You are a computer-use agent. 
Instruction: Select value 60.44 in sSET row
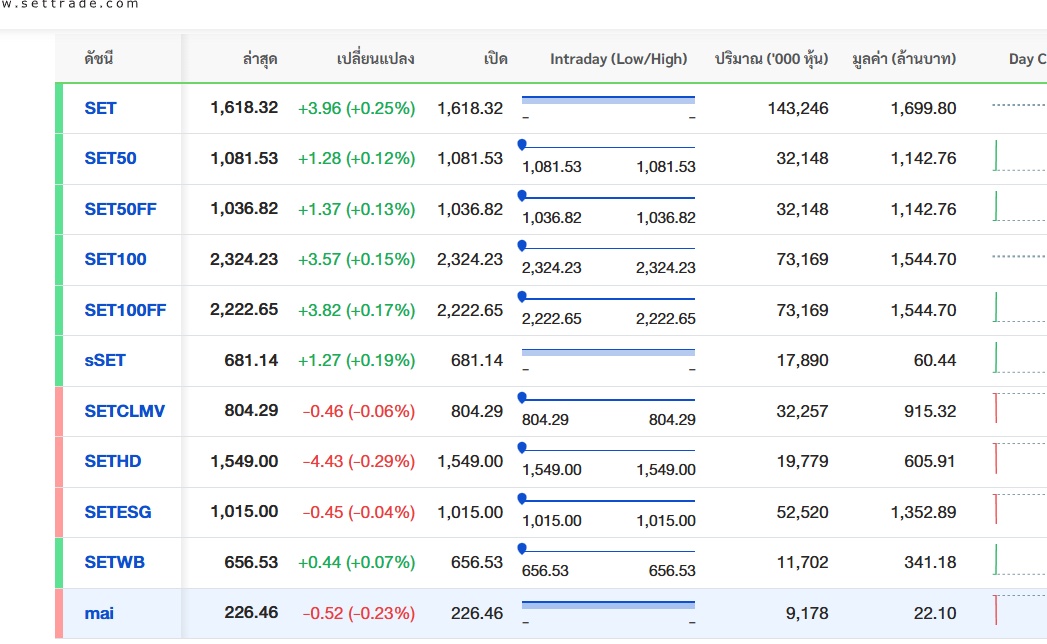coord(935,360)
